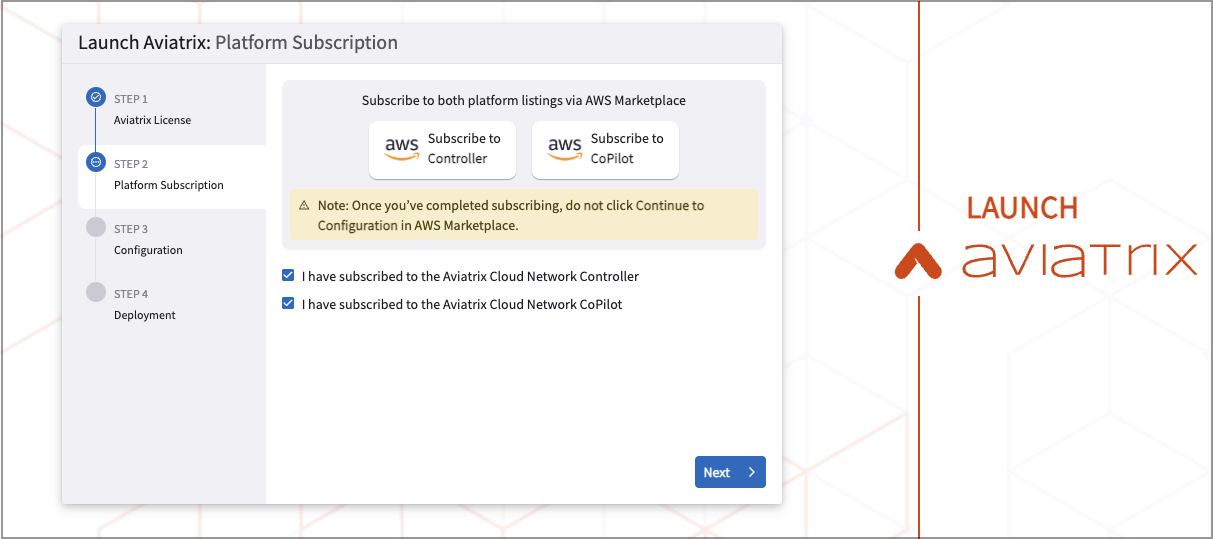
Task: Jump to the Deployment step label
Action: tap(144, 315)
